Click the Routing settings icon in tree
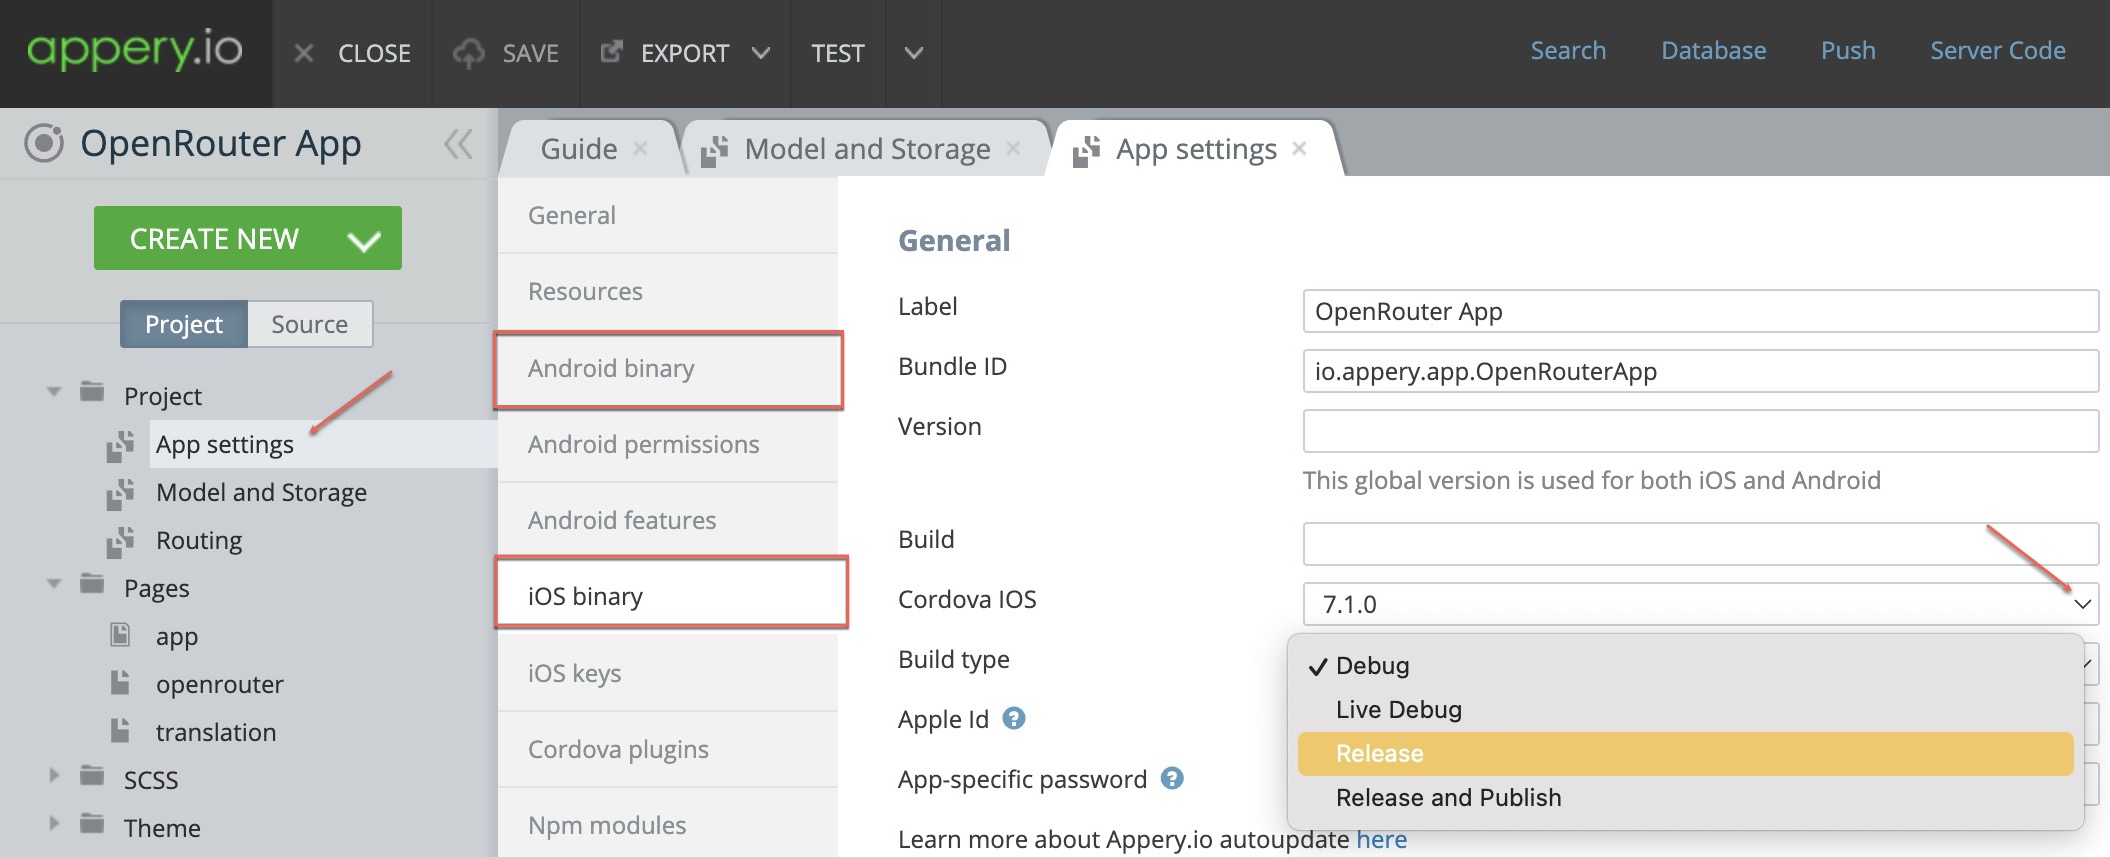Image resolution: width=2110 pixels, height=857 pixels. tap(120, 540)
